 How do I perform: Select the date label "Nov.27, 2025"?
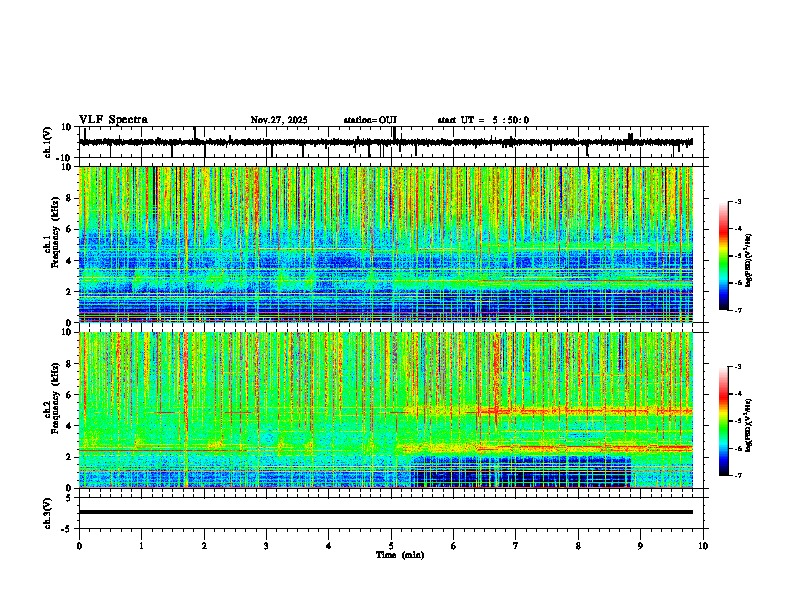[x=279, y=120]
